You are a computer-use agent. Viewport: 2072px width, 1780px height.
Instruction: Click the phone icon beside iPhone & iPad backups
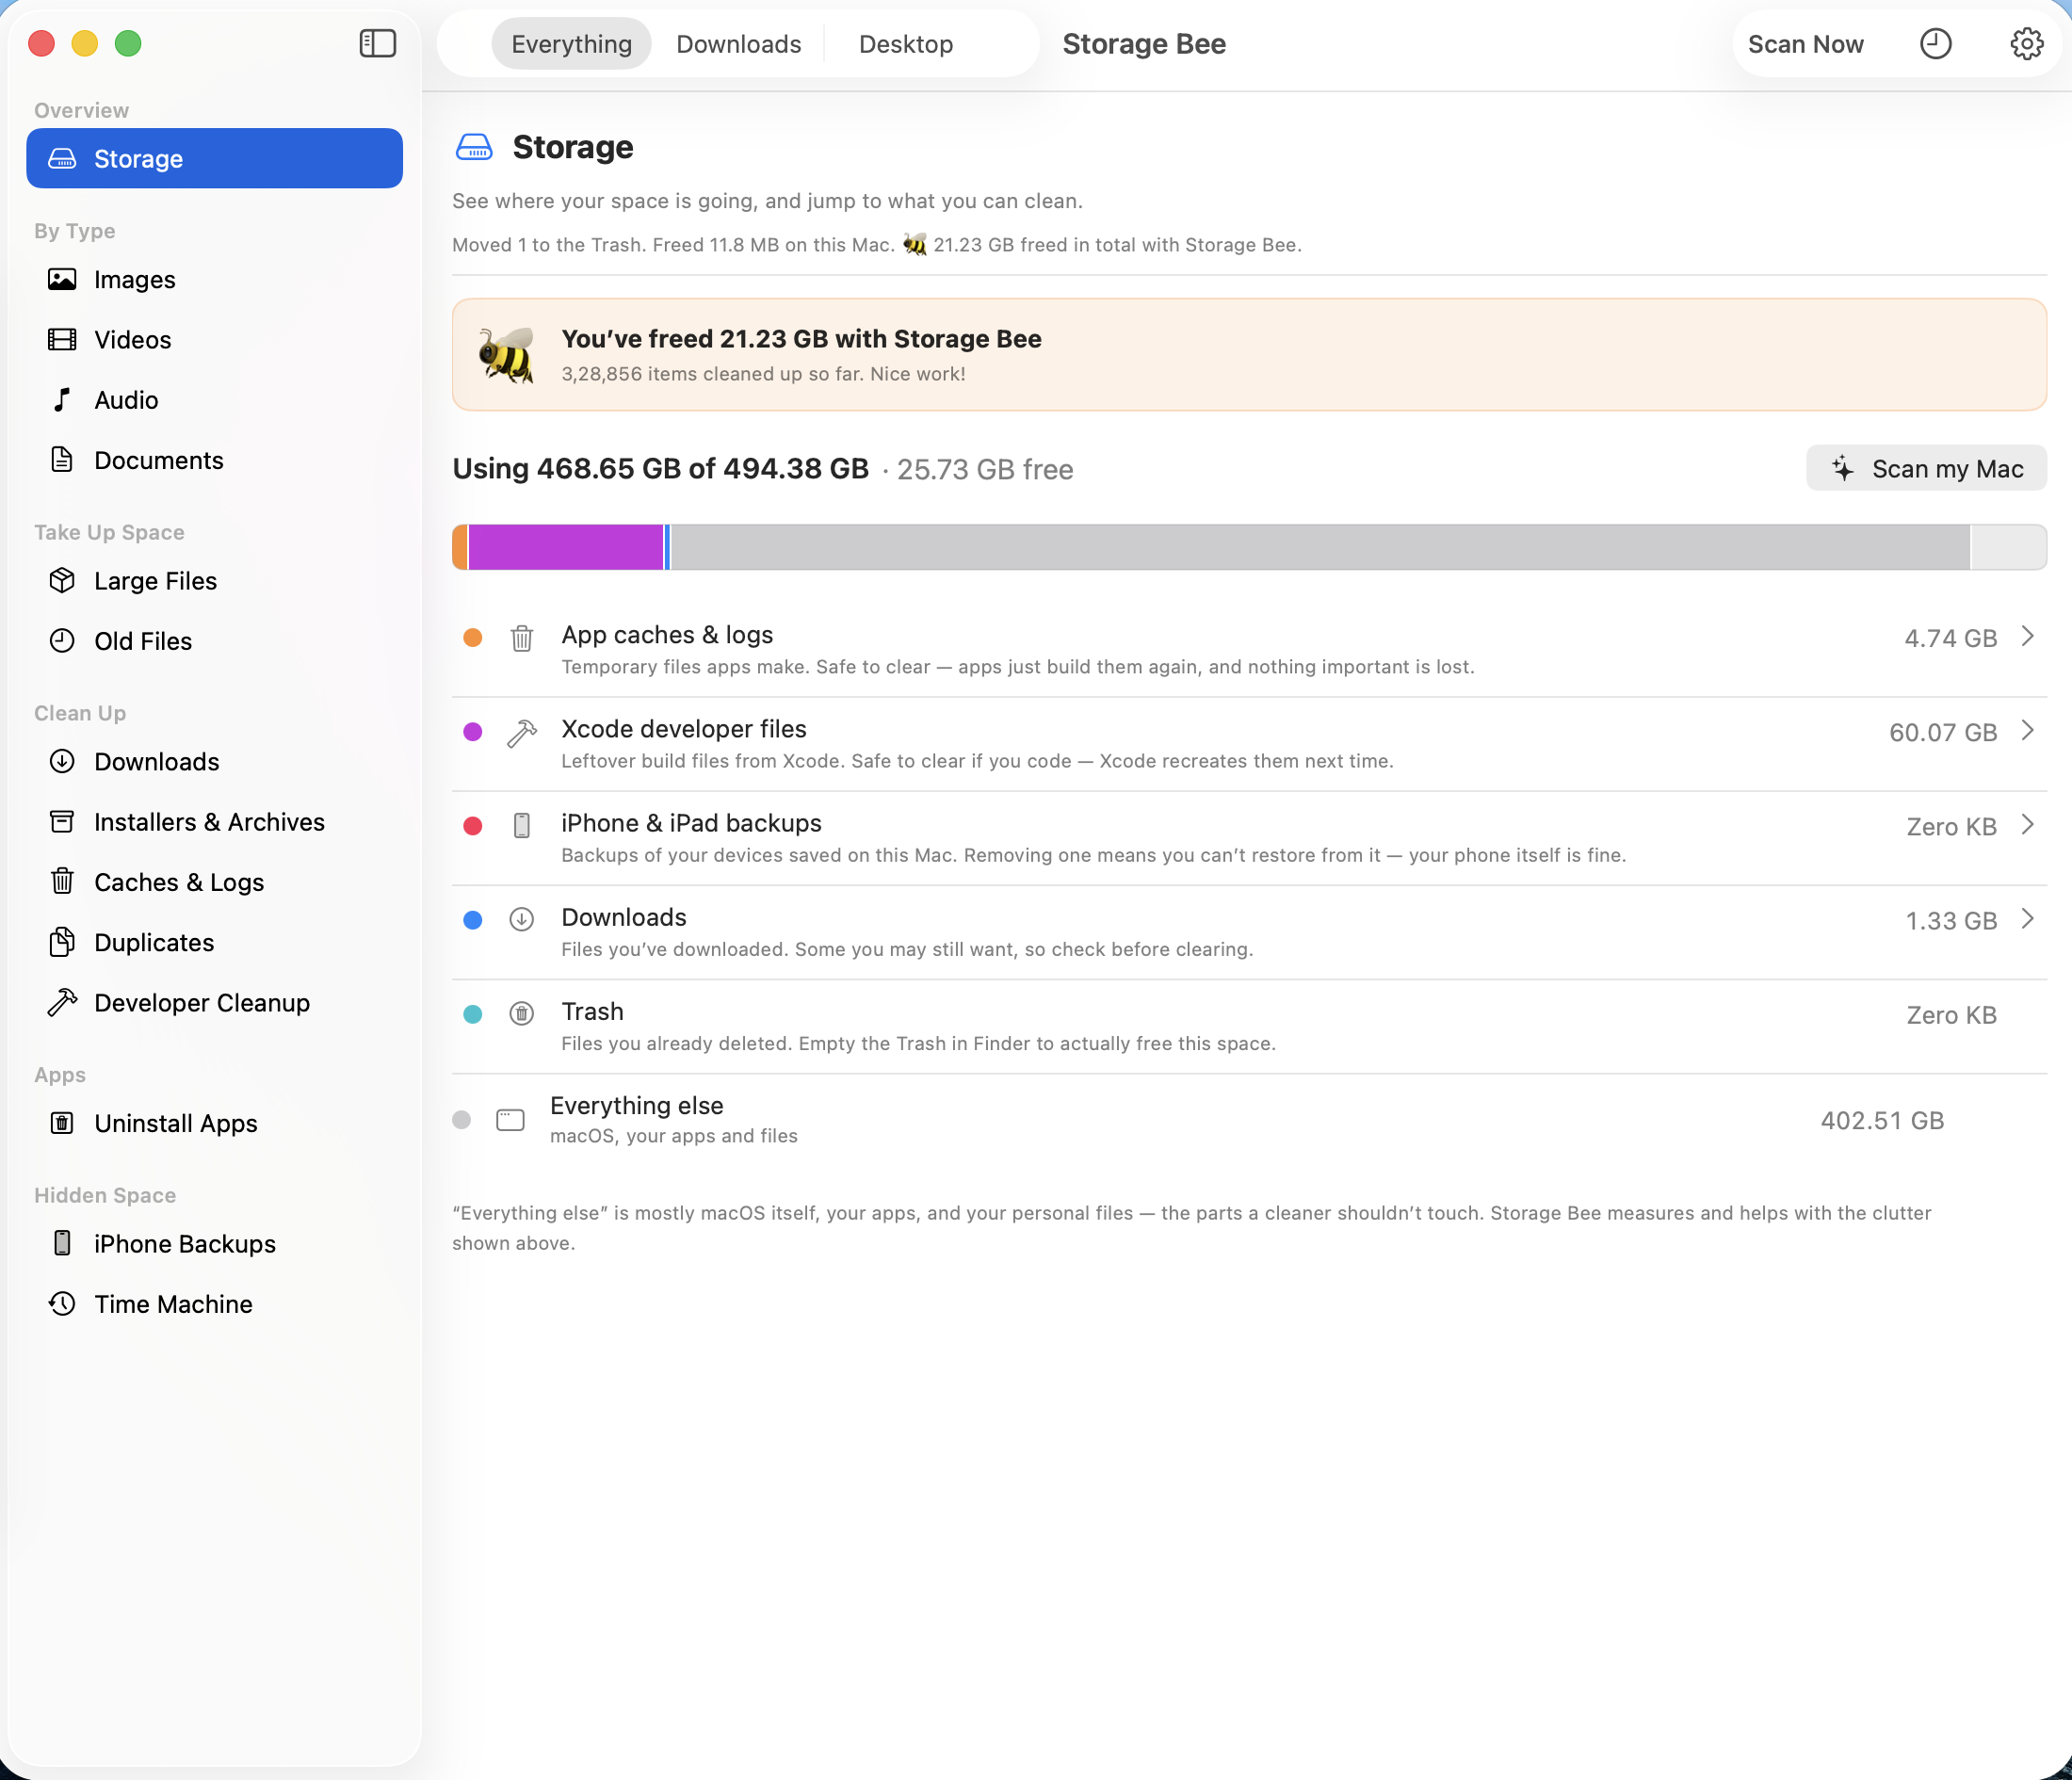521,826
